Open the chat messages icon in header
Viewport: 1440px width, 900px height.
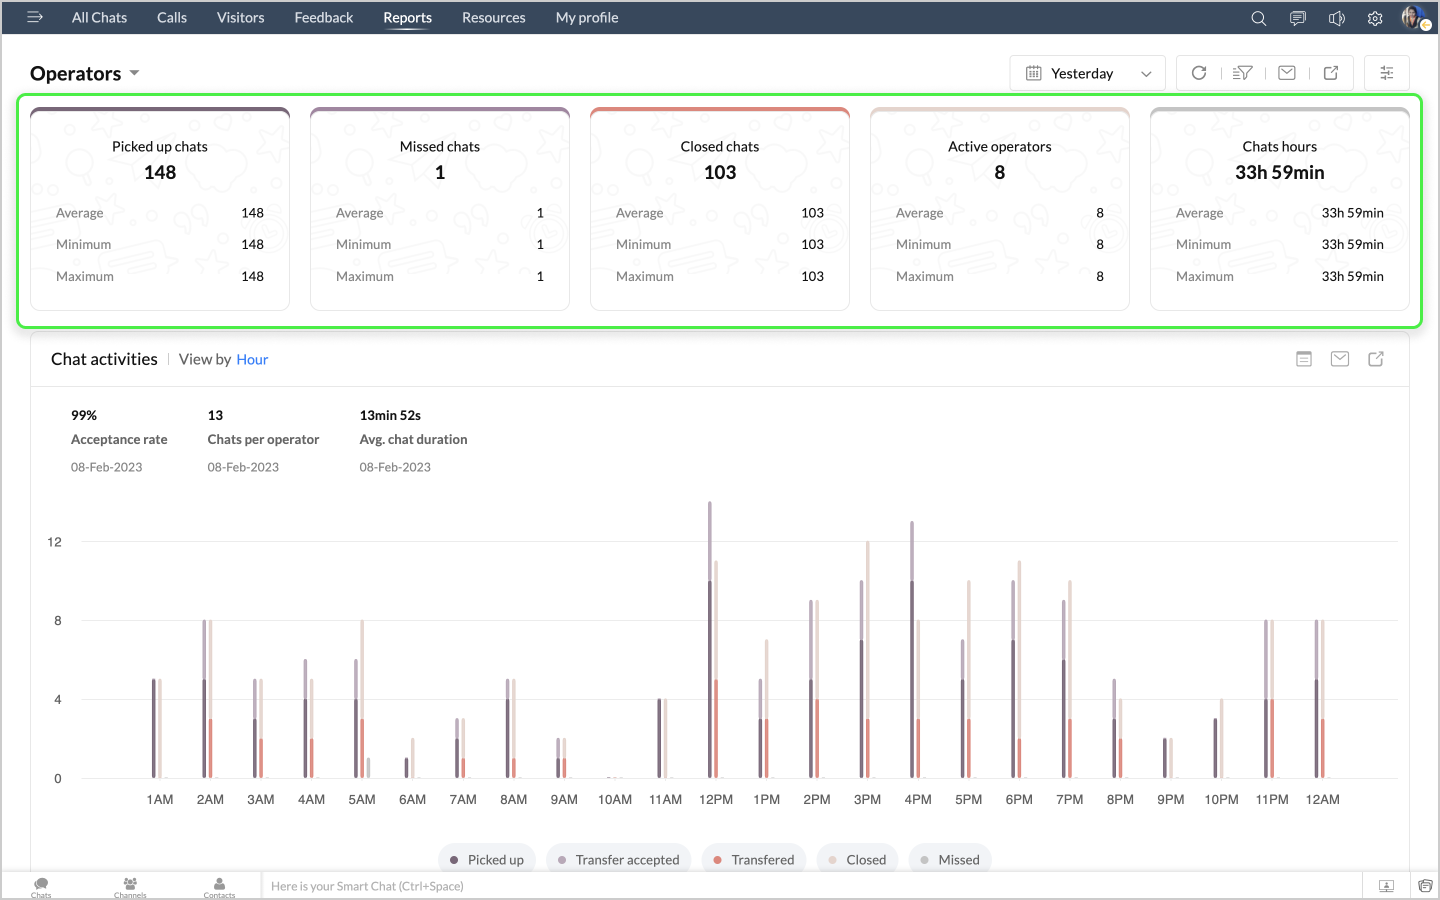1297,18
